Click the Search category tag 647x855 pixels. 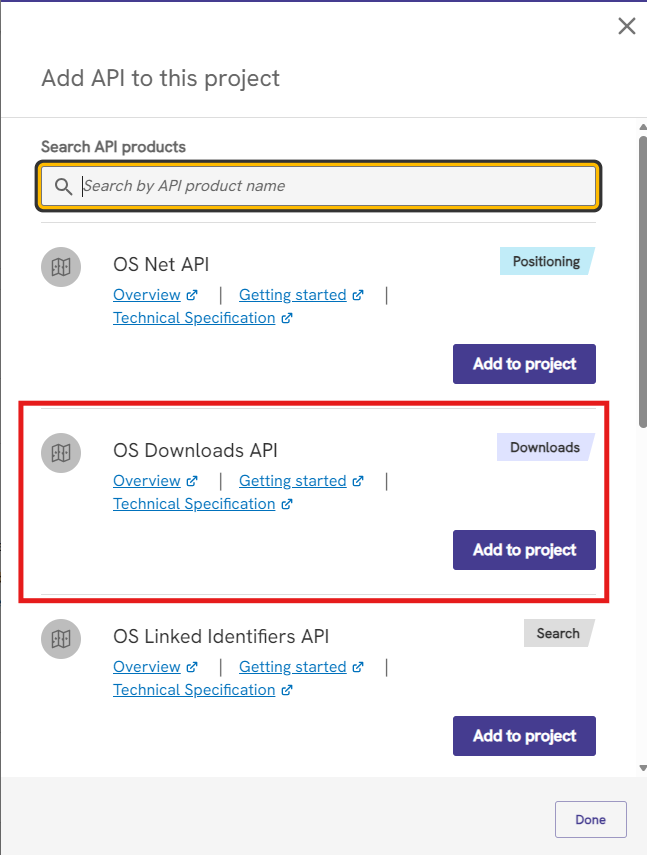click(558, 634)
